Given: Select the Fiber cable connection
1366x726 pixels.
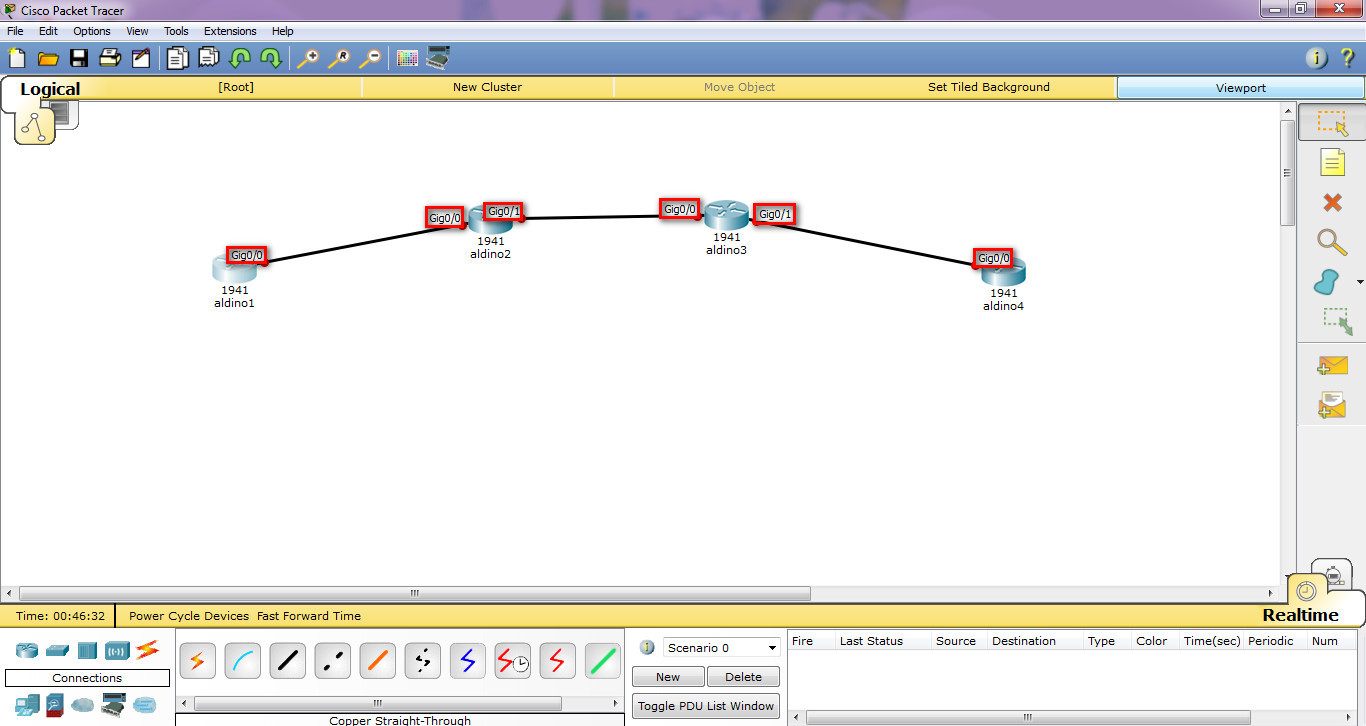Looking at the screenshot, I should (x=377, y=660).
